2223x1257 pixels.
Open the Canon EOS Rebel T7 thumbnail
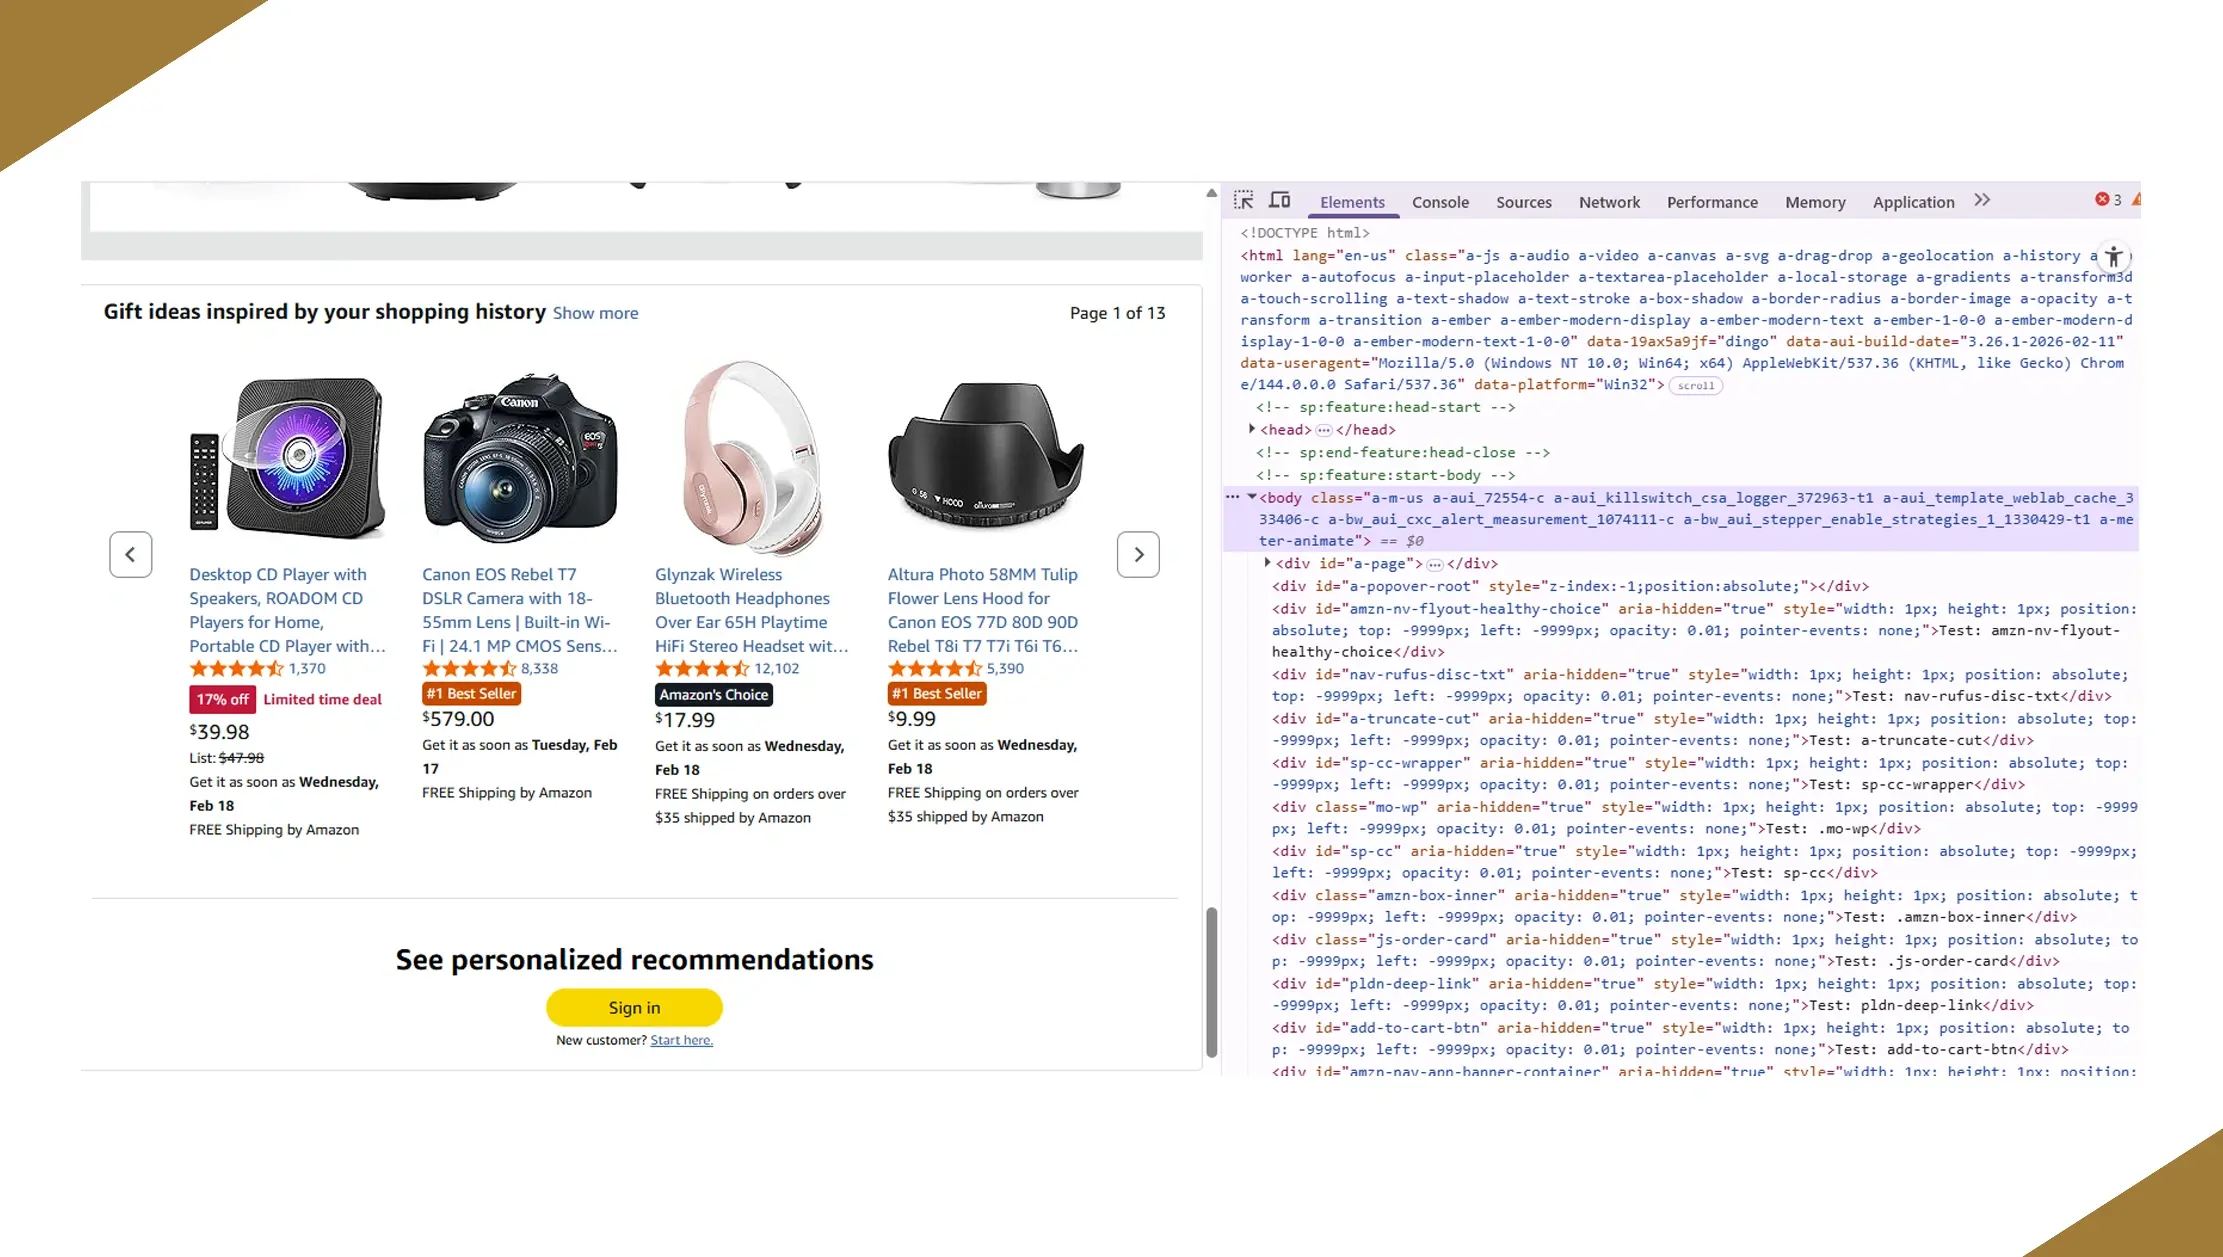point(520,457)
